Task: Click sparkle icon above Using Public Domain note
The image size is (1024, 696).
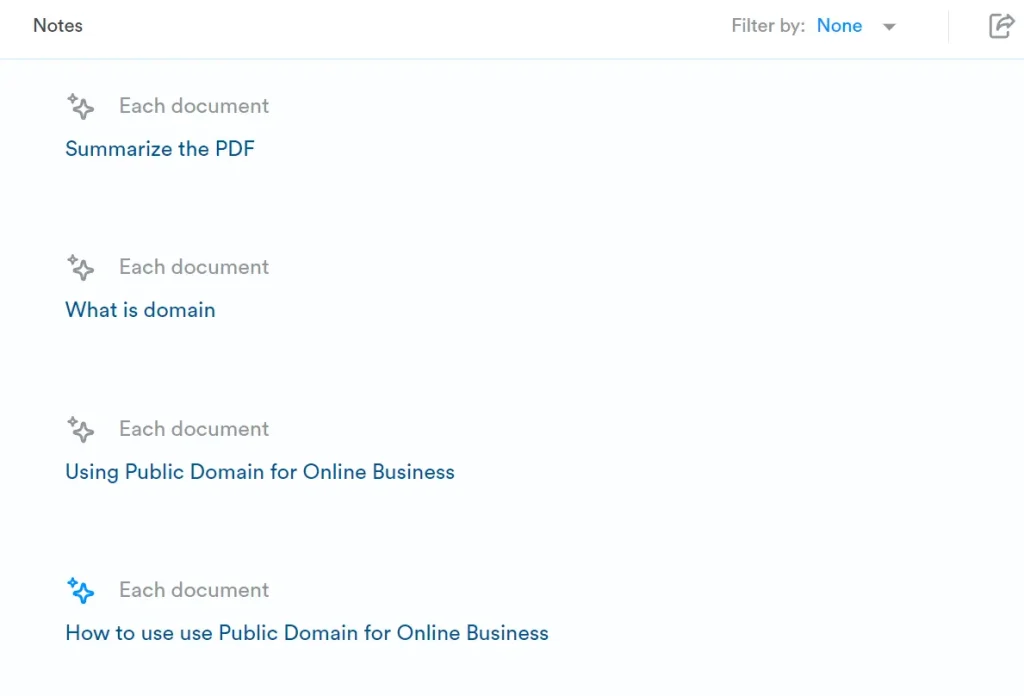Action: [x=80, y=429]
